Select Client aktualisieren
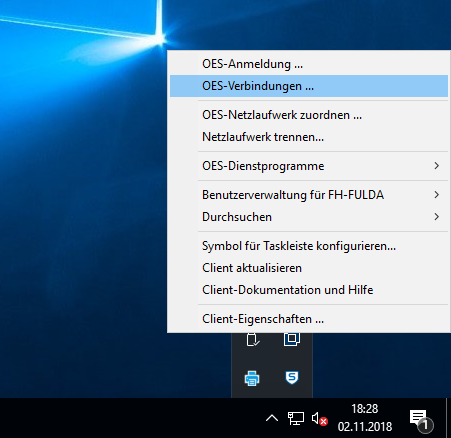This screenshot has height=438, width=451. coord(309,268)
